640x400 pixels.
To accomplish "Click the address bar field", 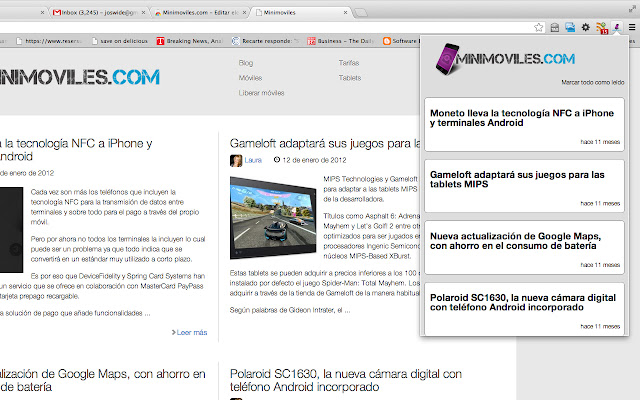I will pos(265,27).
